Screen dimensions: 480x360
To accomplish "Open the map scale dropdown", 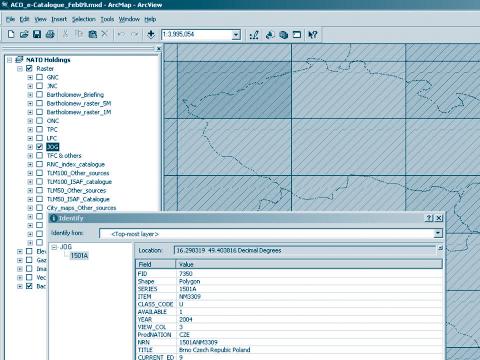I will [x=236, y=35].
